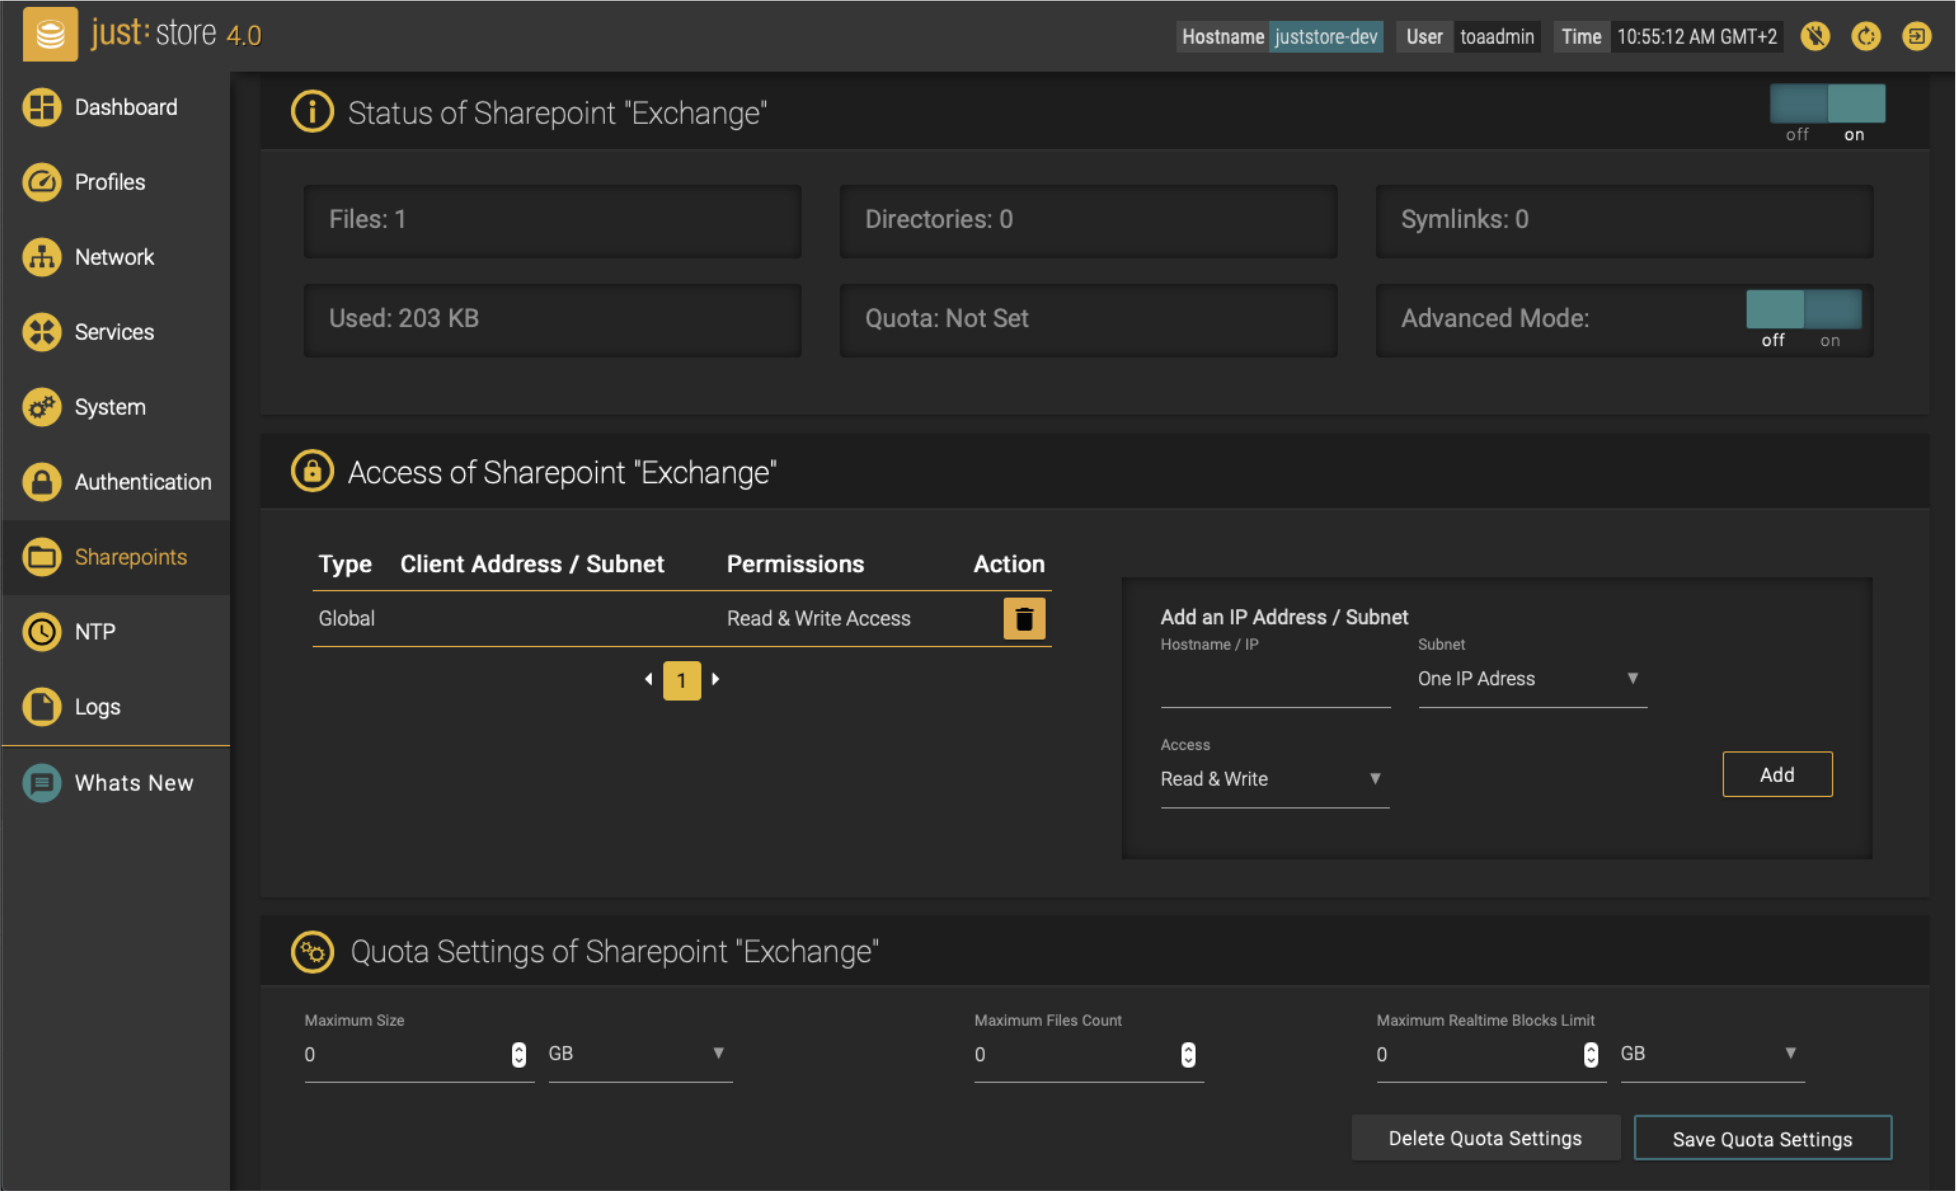Click the logout icon in top bar
The width and height of the screenshot is (1957, 1192).
click(x=1917, y=37)
